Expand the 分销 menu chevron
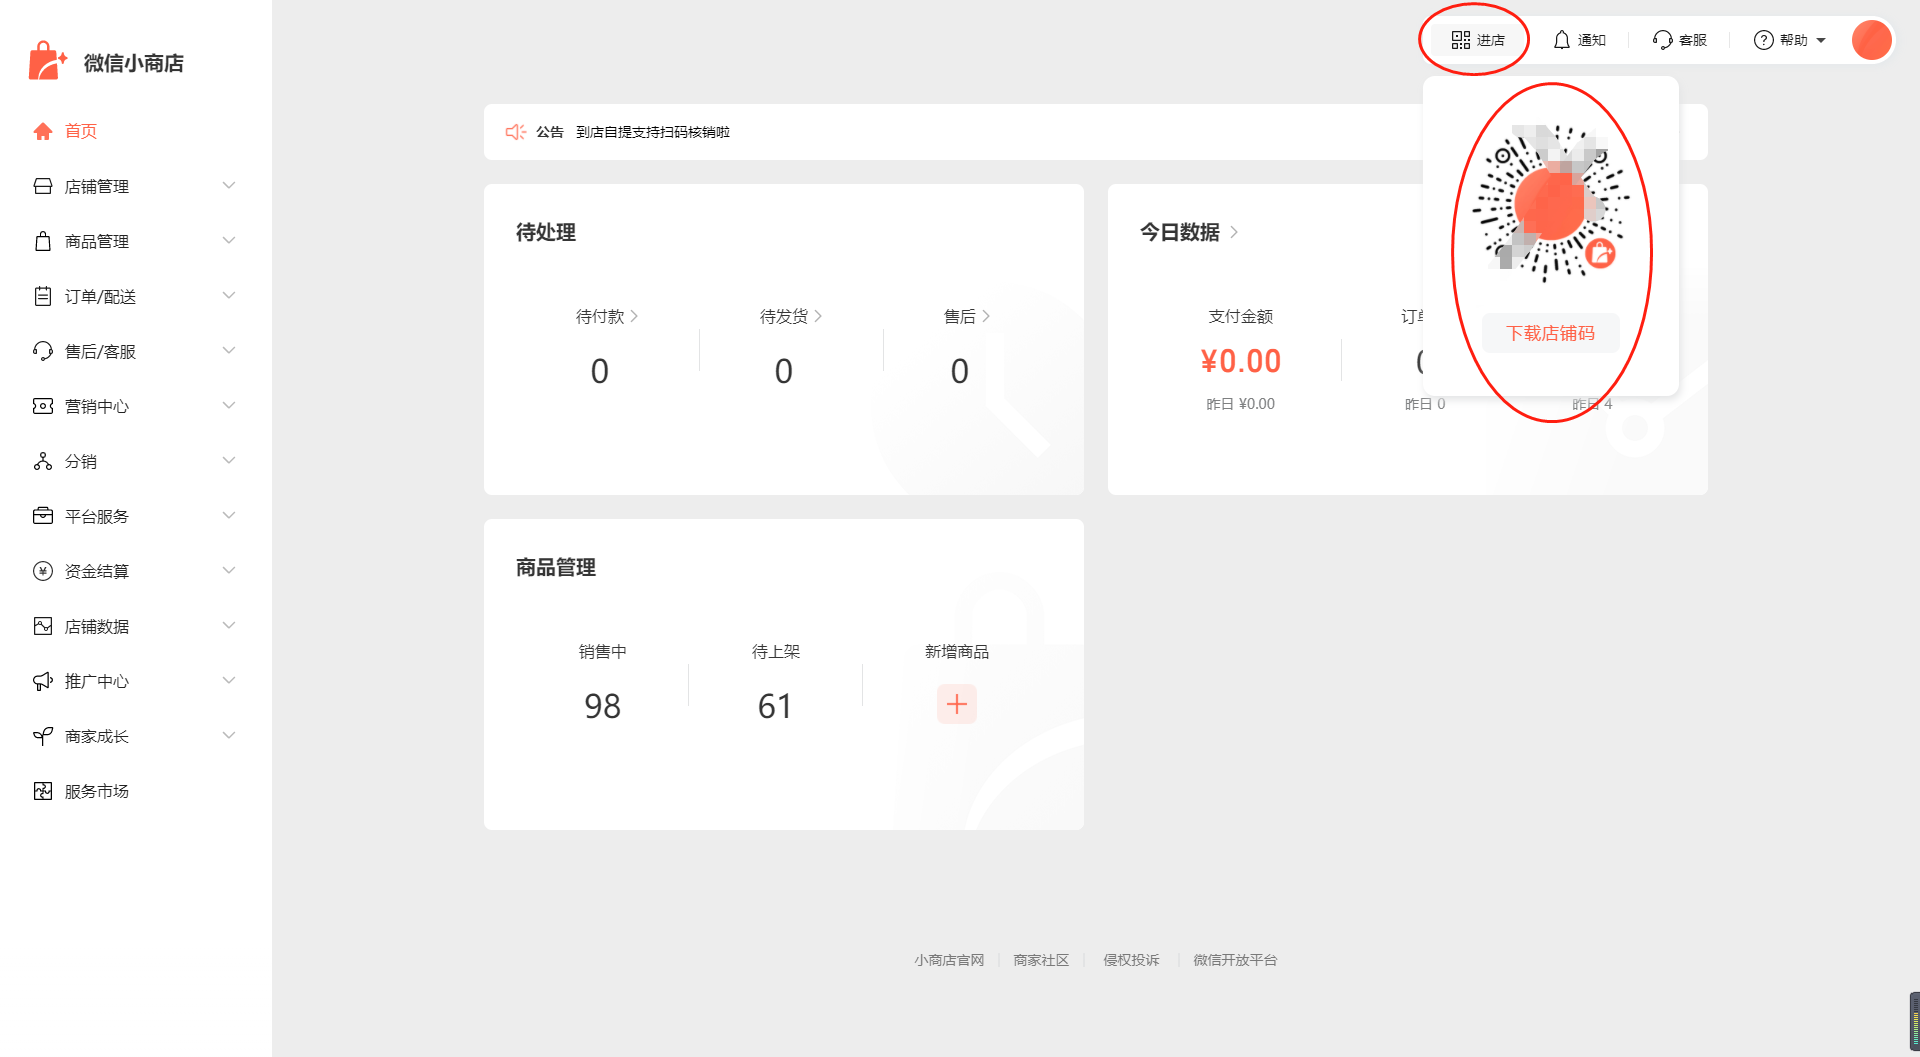The image size is (1920, 1057). [229, 461]
